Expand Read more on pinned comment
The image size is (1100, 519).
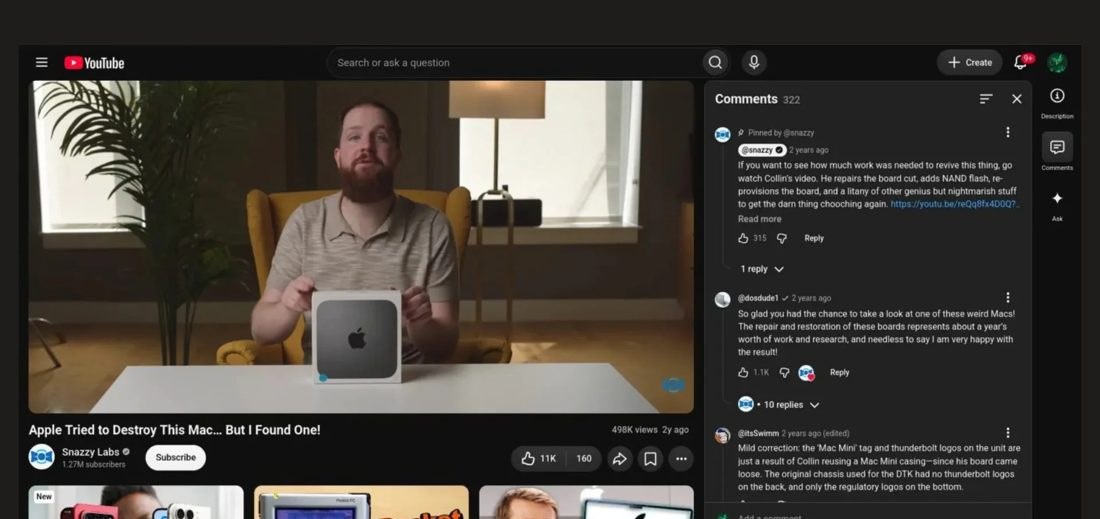coord(759,219)
